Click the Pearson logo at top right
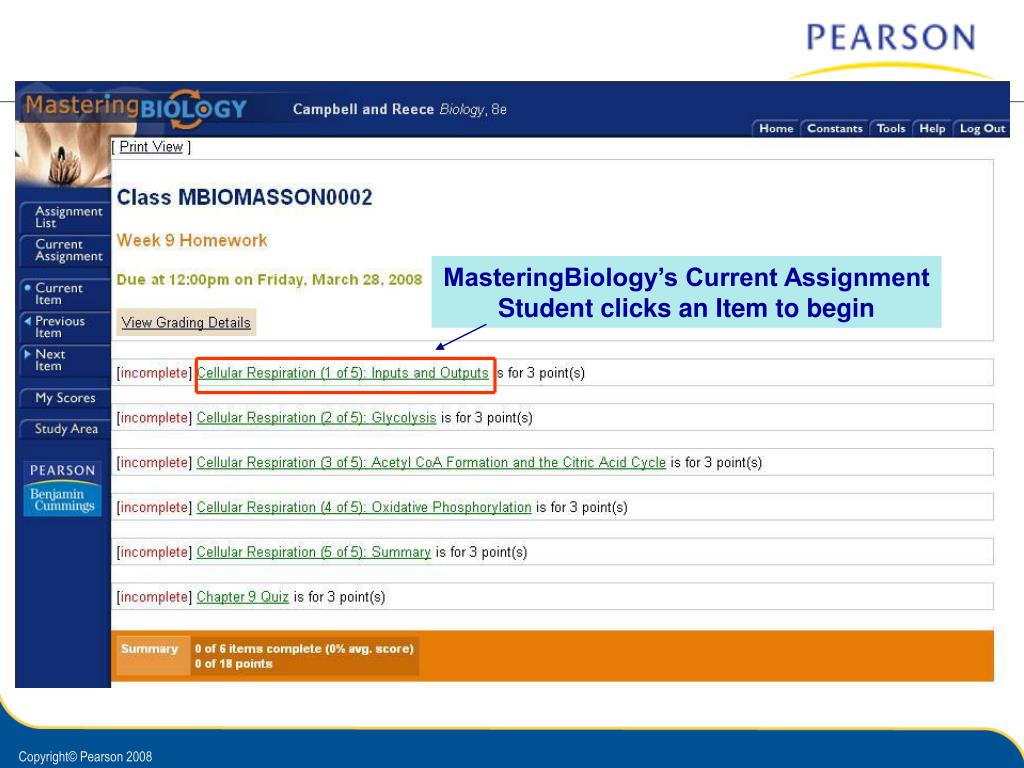Image resolution: width=1024 pixels, height=768 pixels. [891, 49]
